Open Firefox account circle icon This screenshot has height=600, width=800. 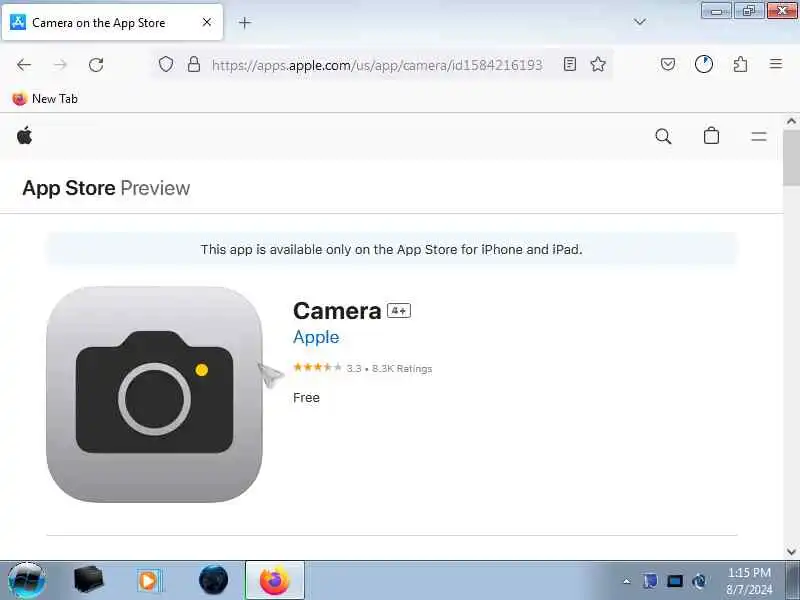coord(704,64)
